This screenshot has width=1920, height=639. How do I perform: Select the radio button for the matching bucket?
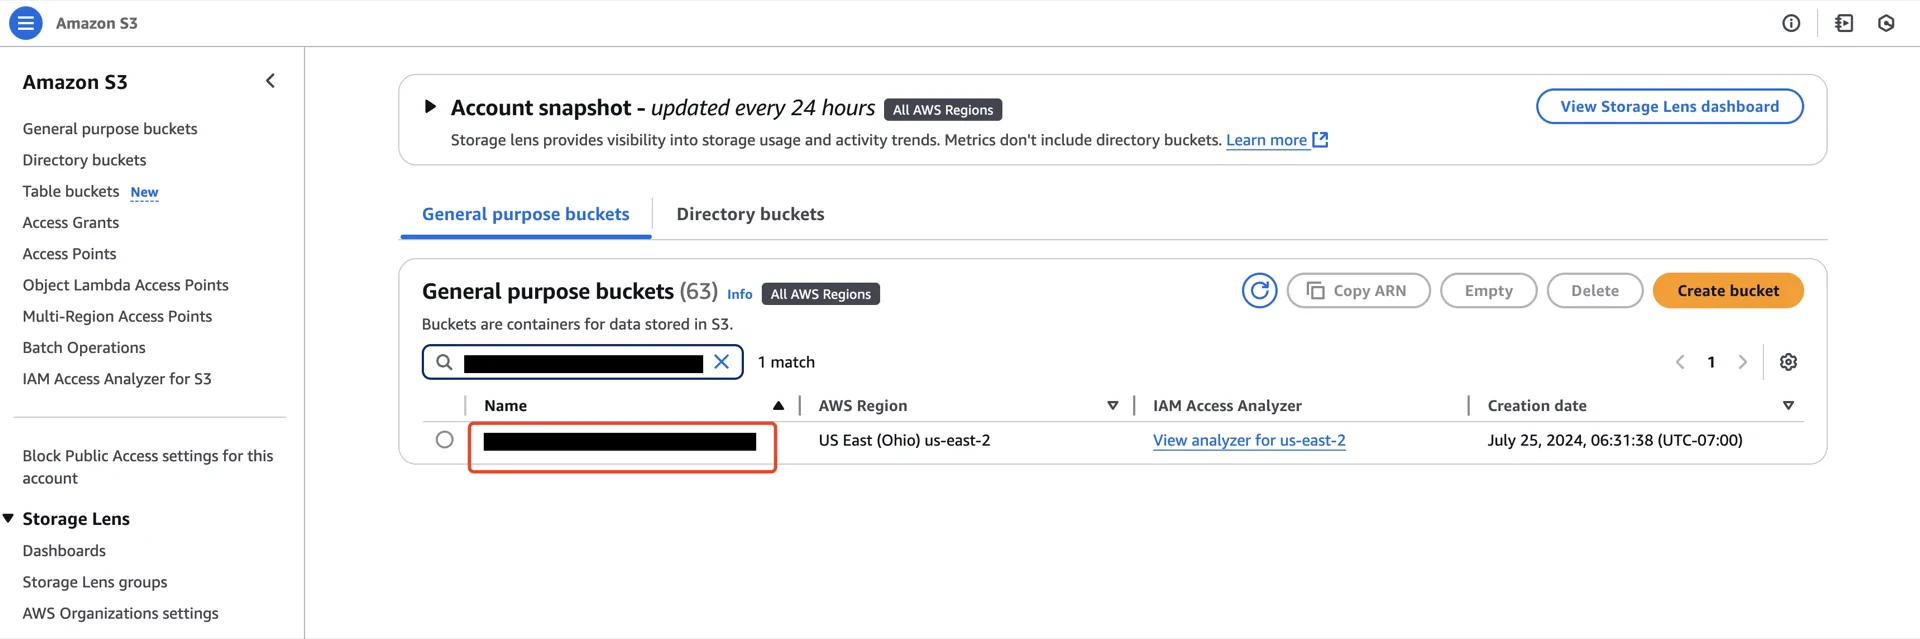pos(445,440)
